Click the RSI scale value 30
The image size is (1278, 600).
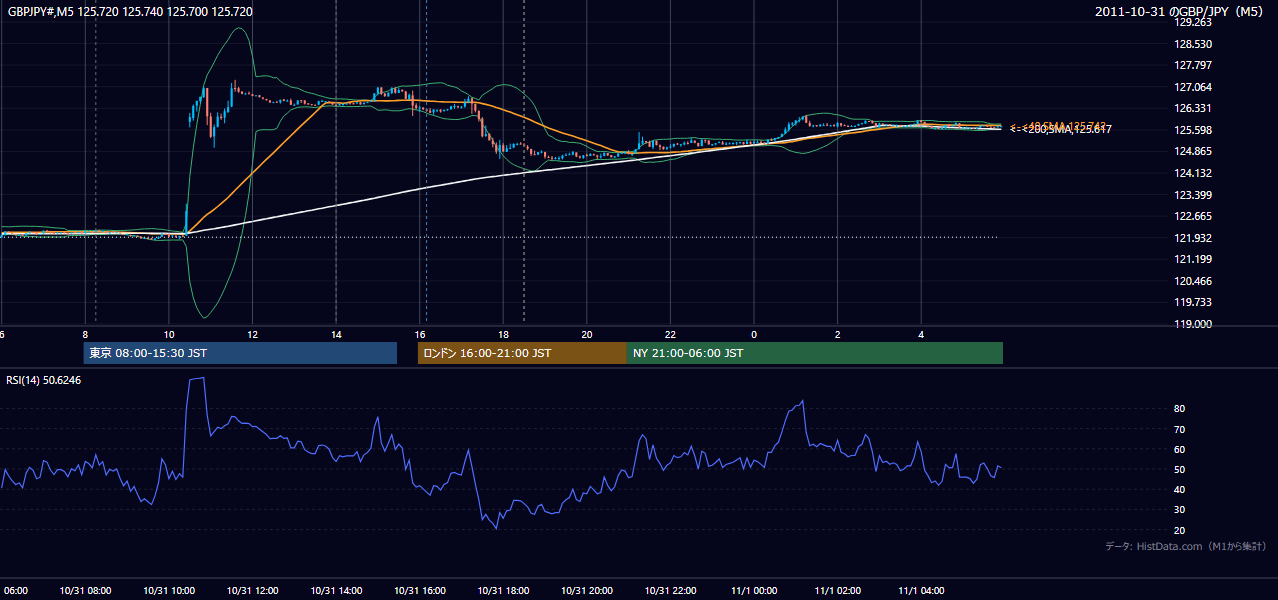[x=1180, y=509]
